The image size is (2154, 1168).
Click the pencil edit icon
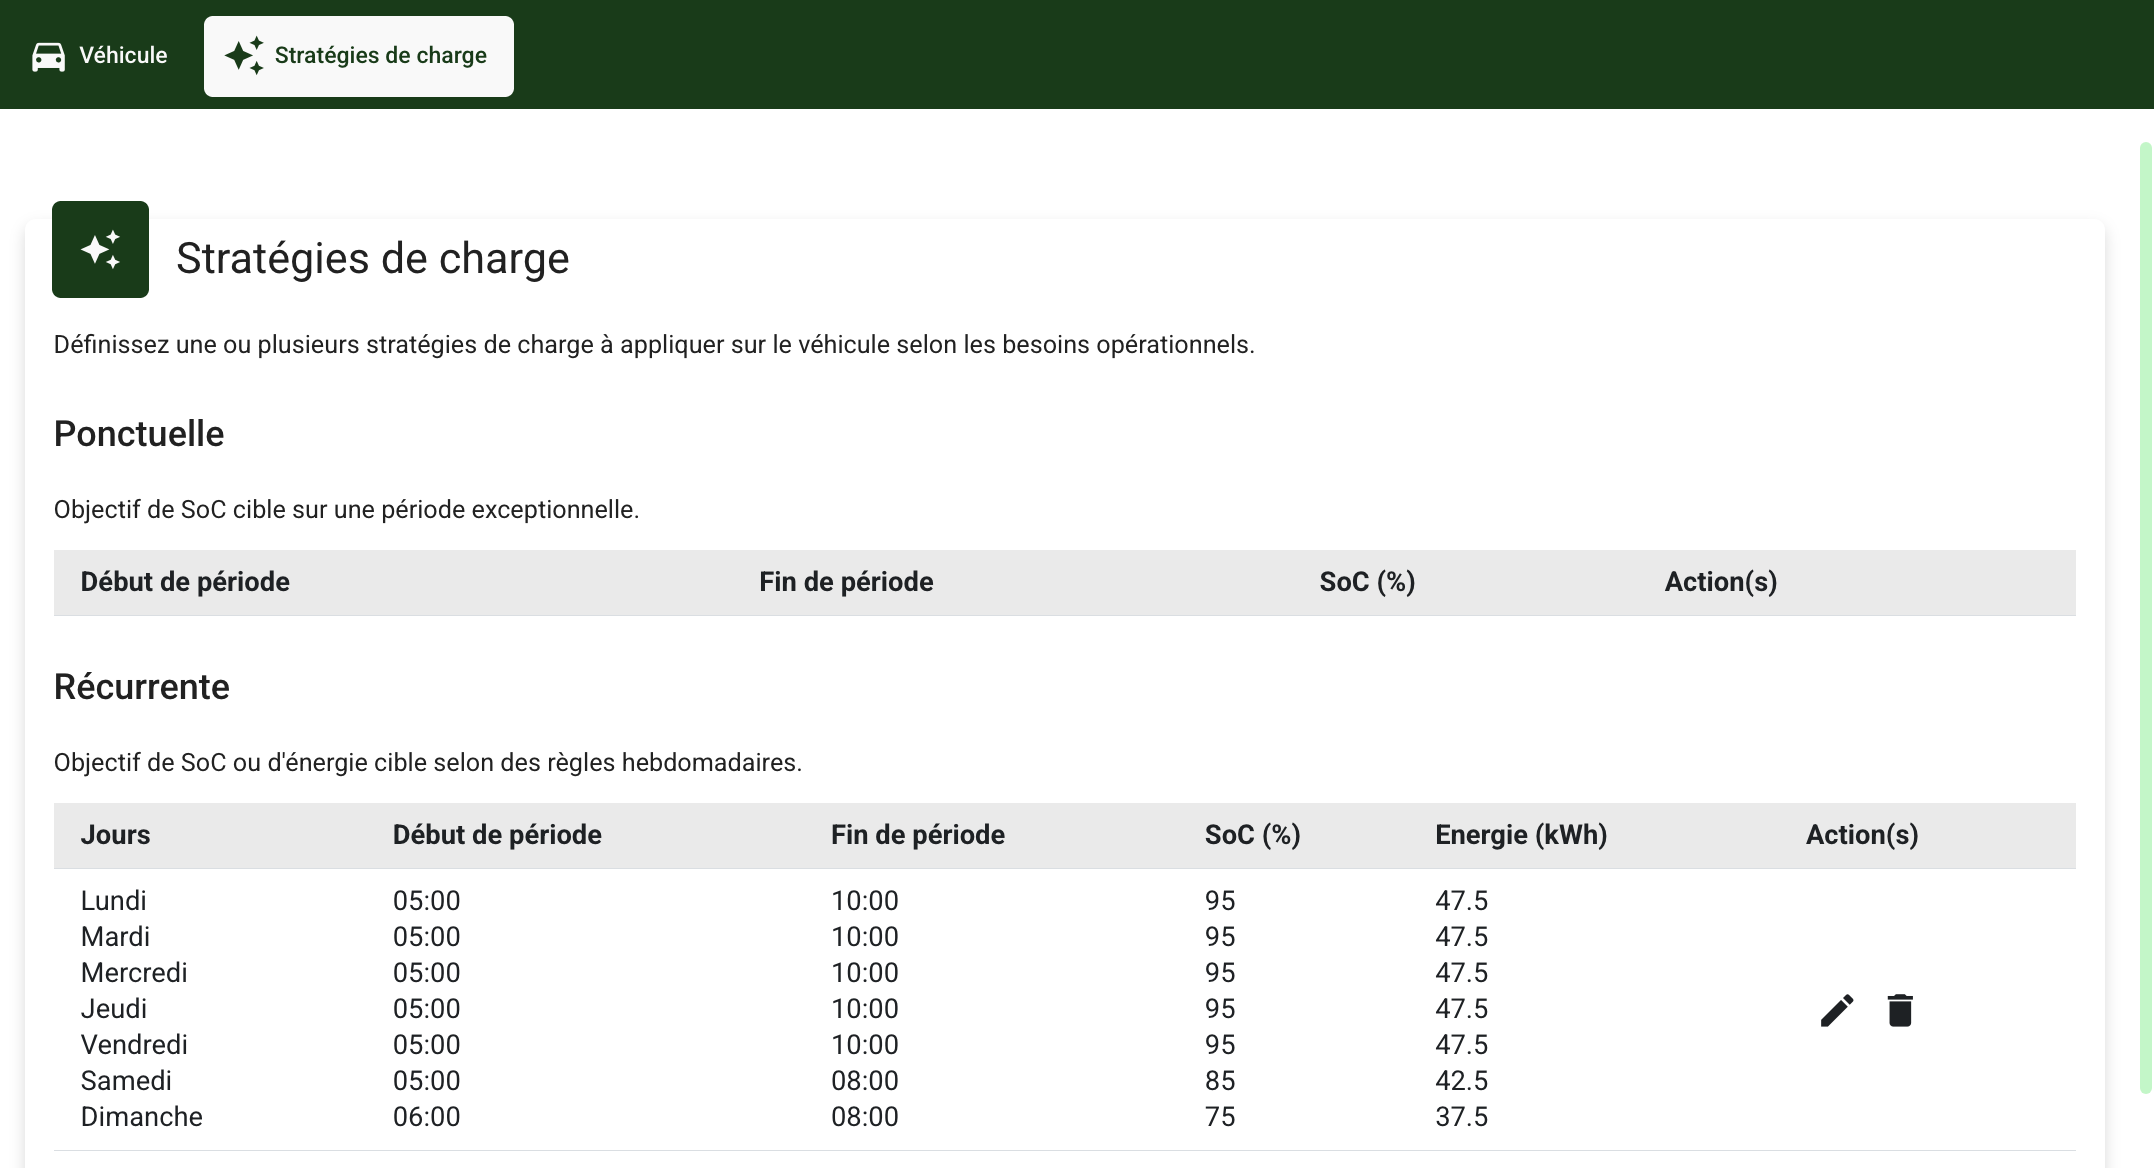[x=1837, y=1010]
